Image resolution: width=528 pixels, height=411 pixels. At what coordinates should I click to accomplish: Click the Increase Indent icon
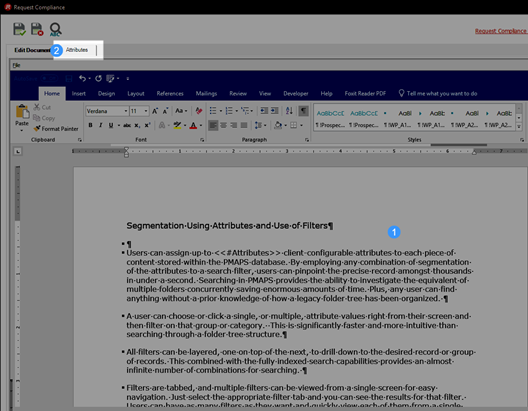(x=274, y=111)
